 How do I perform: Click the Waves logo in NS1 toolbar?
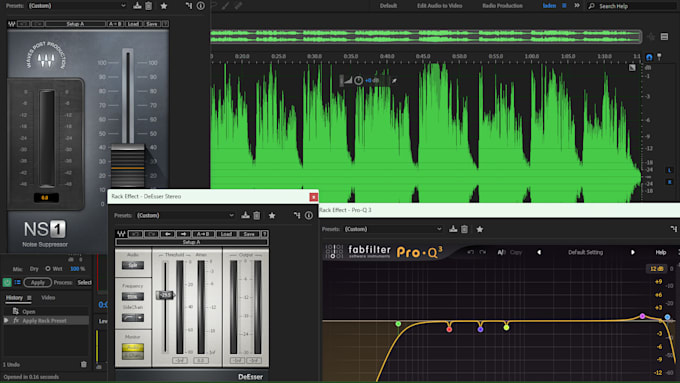tap(12, 24)
